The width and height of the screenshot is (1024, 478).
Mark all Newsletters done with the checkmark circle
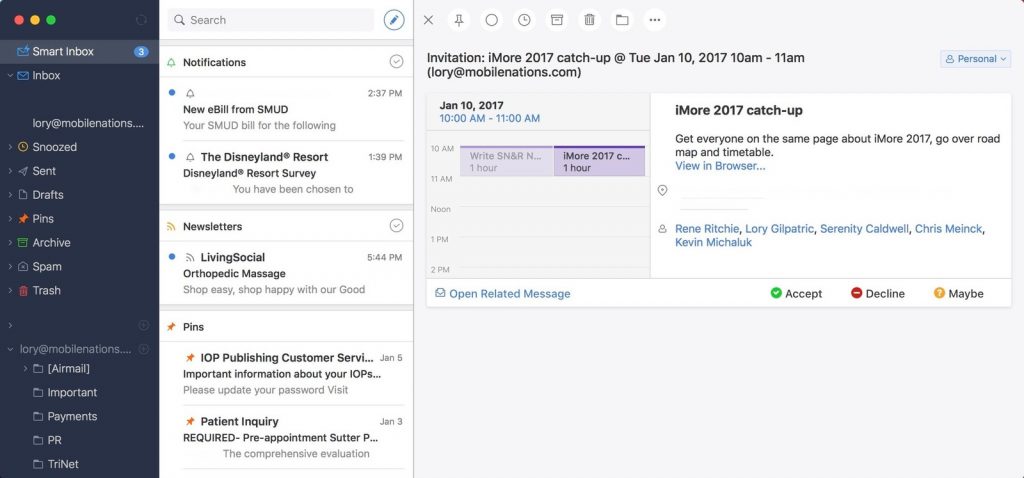[x=396, y=225]
